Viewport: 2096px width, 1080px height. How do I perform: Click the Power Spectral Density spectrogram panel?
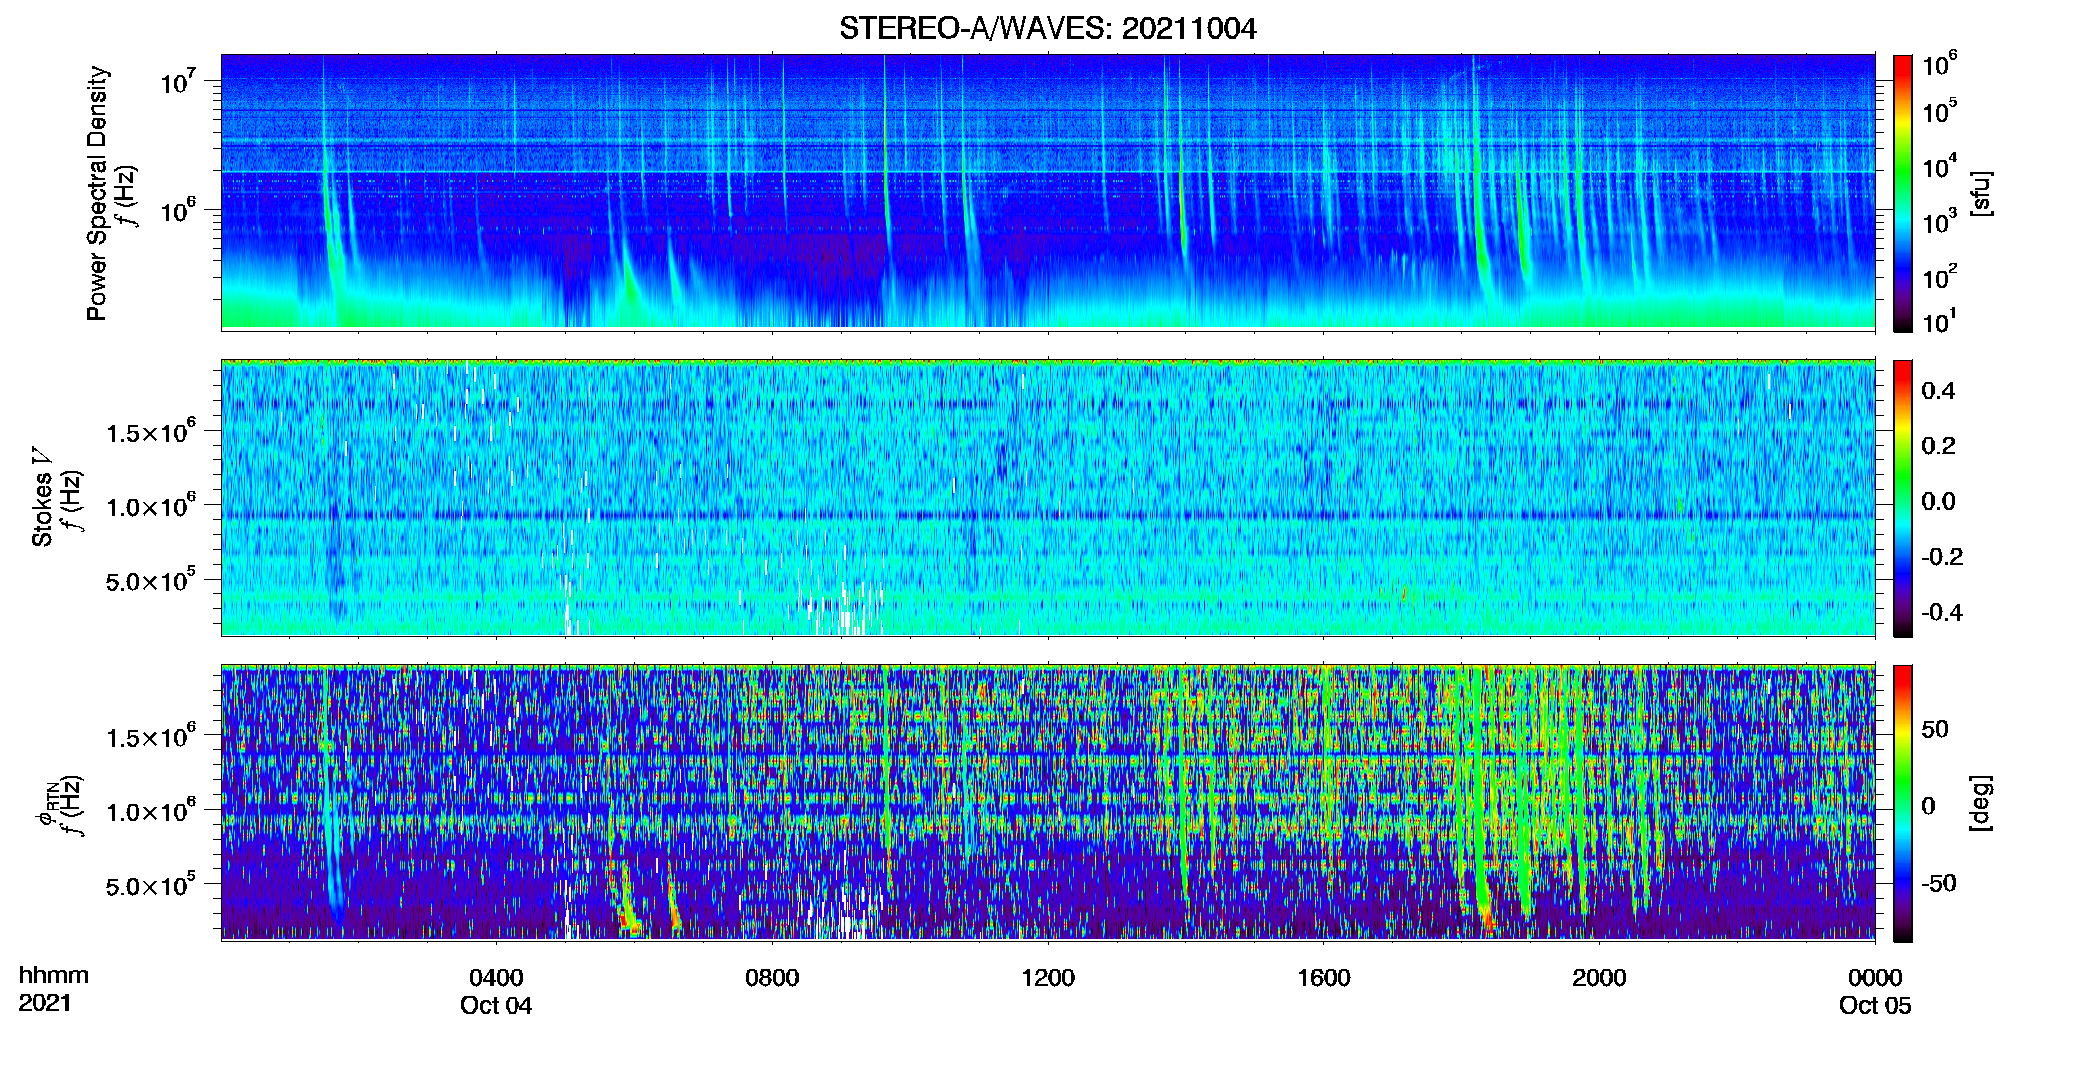(x=1048, y=192)
